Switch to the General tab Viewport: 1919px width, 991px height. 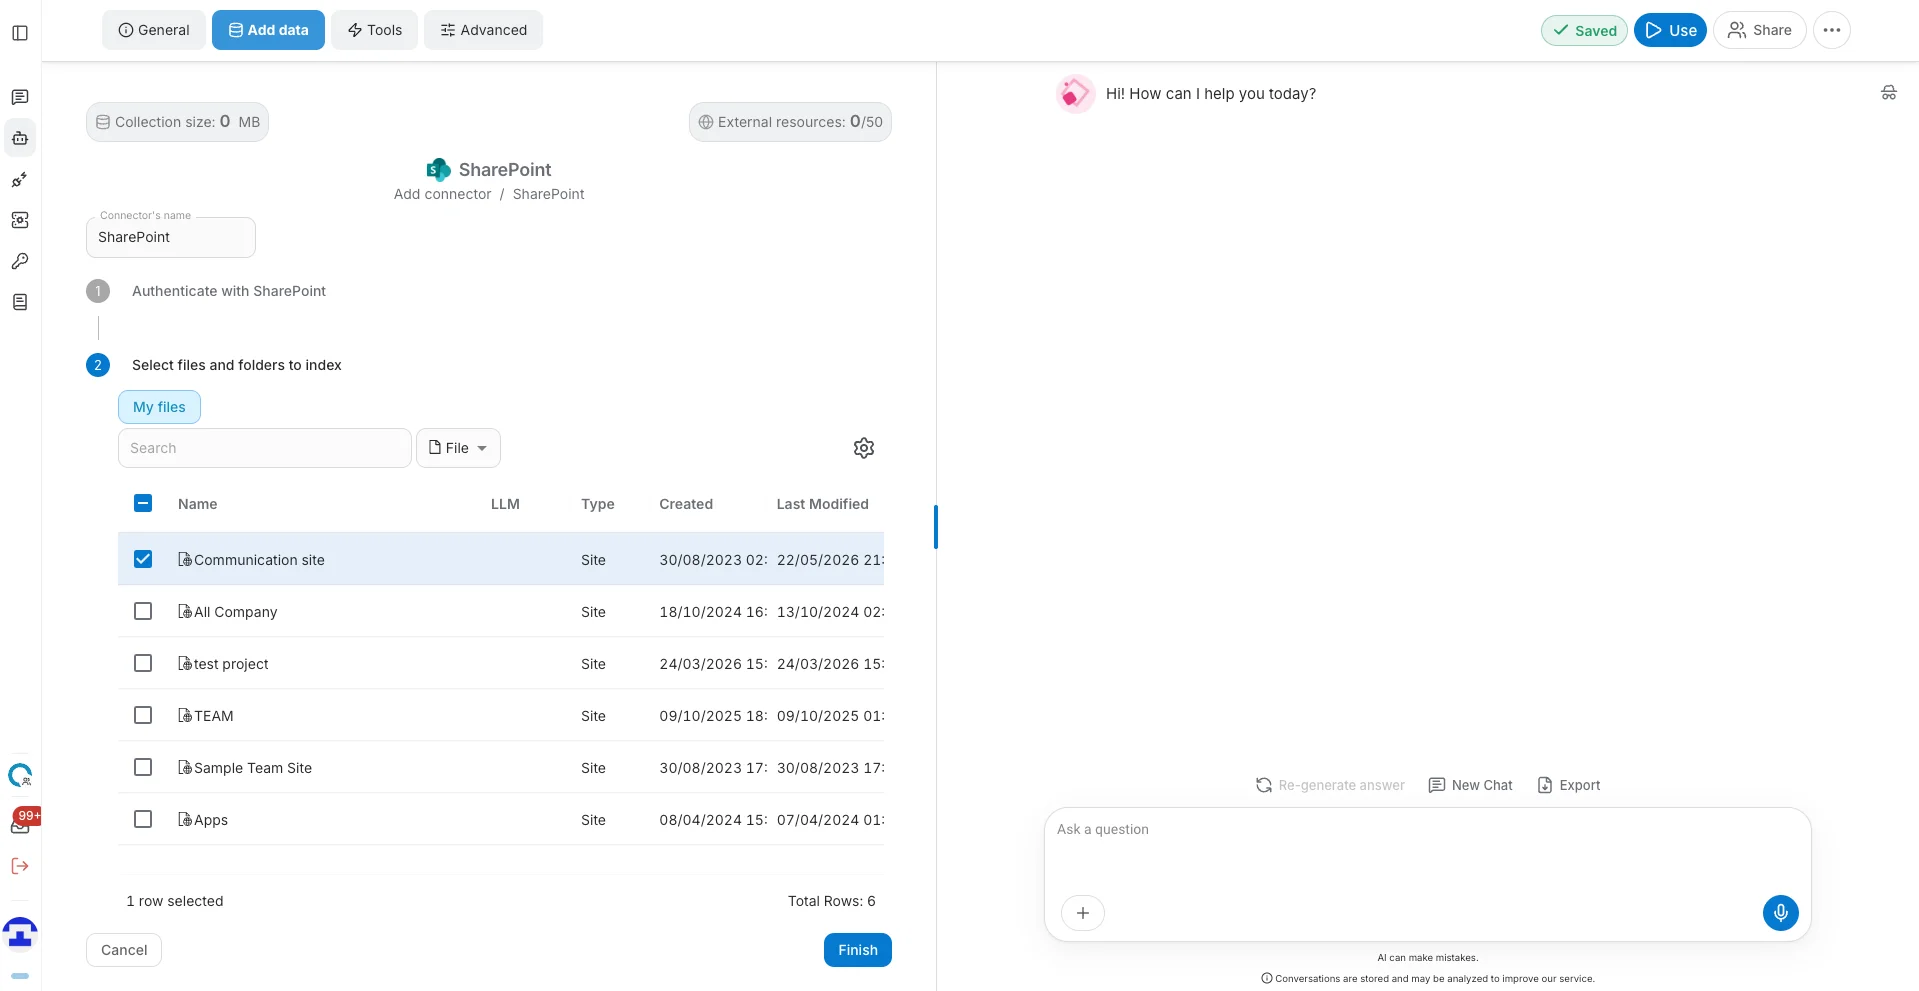coord(154,30)
